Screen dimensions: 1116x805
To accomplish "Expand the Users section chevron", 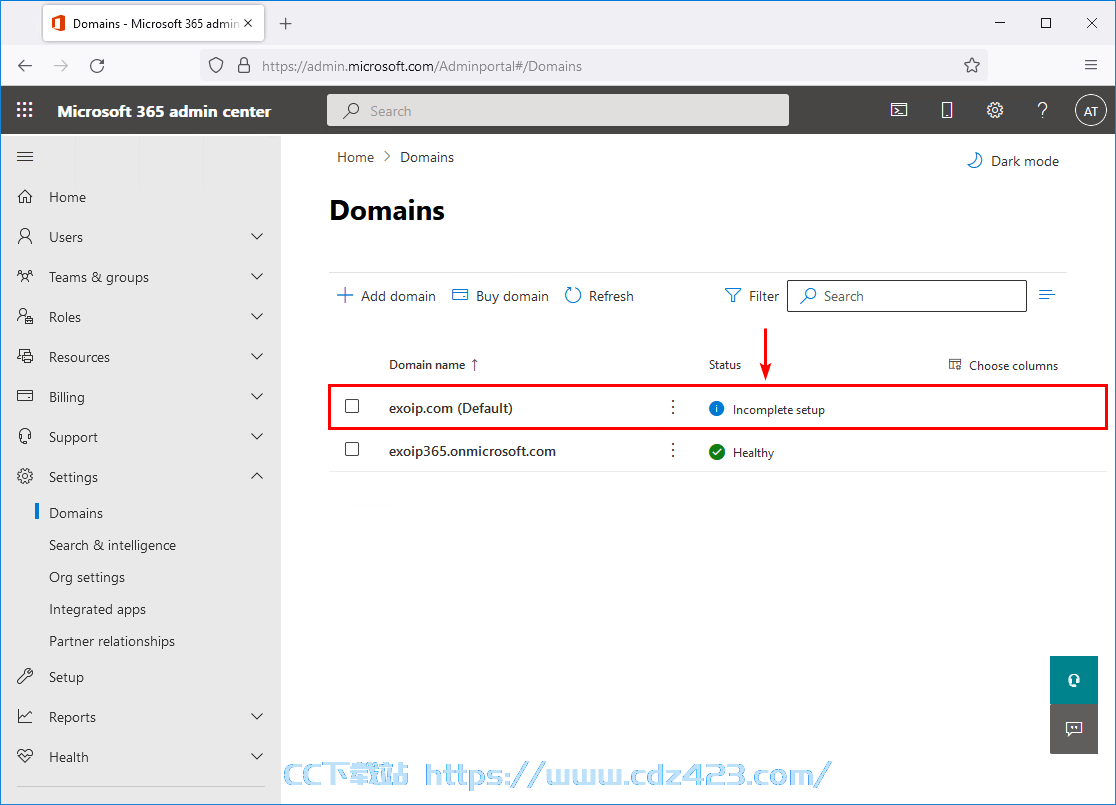I will (x=257, y=236).
